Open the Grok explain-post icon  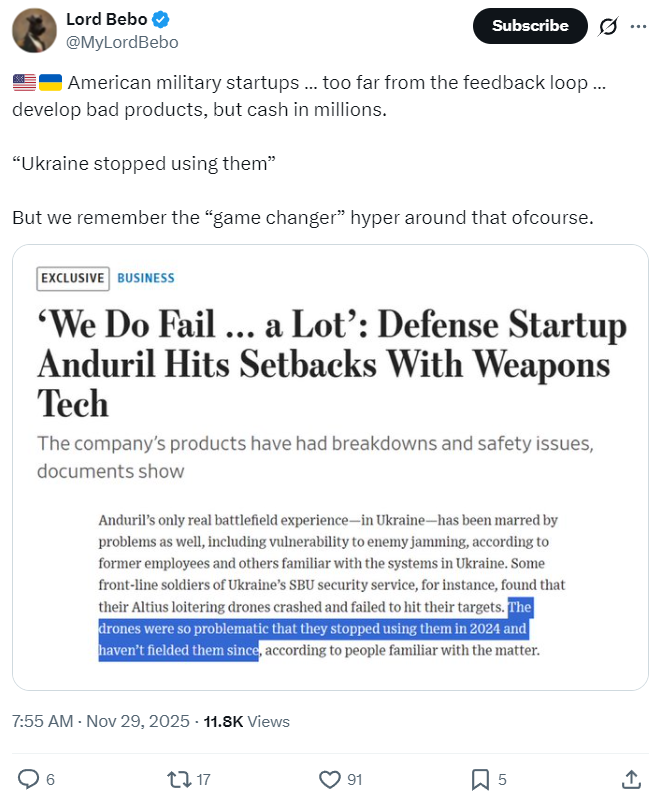[608, 26]
